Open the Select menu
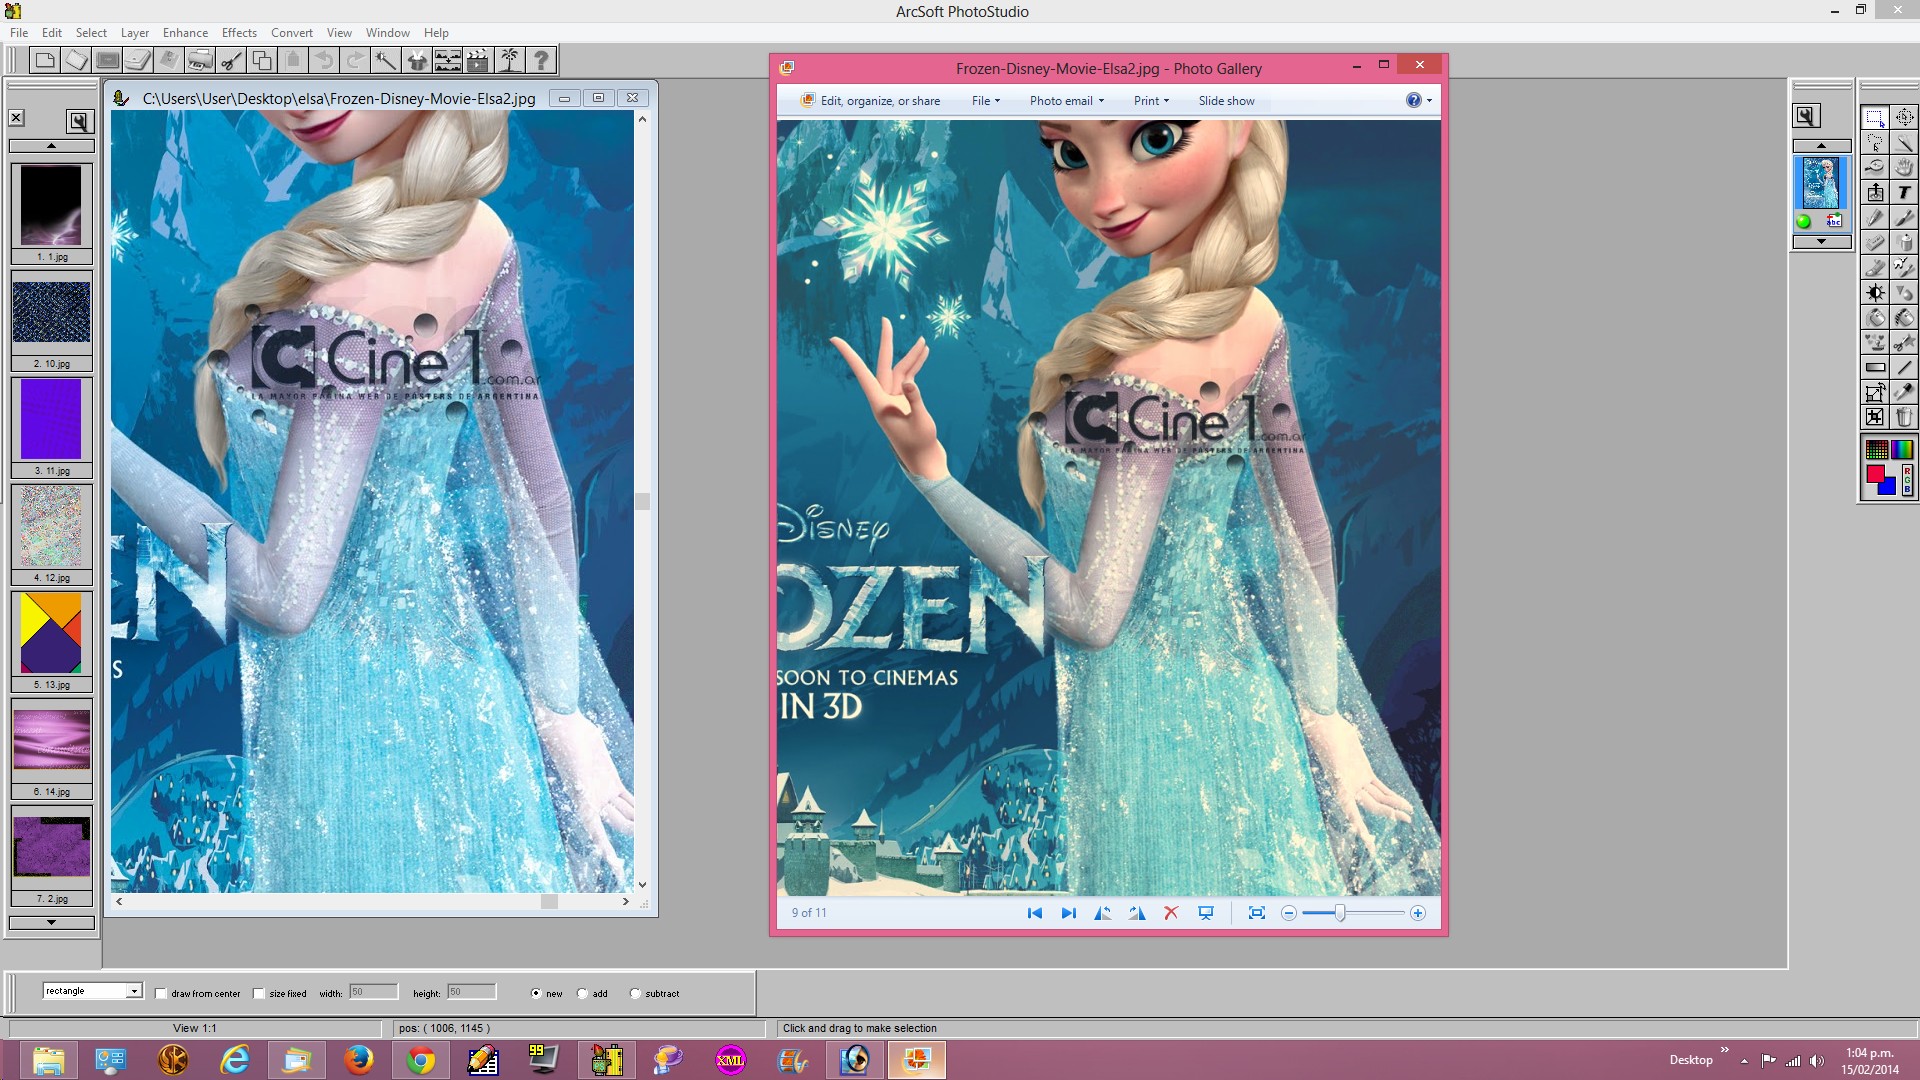This screenshot has height=1080, width=1920. pyautogui.click(x=91, y=33)
